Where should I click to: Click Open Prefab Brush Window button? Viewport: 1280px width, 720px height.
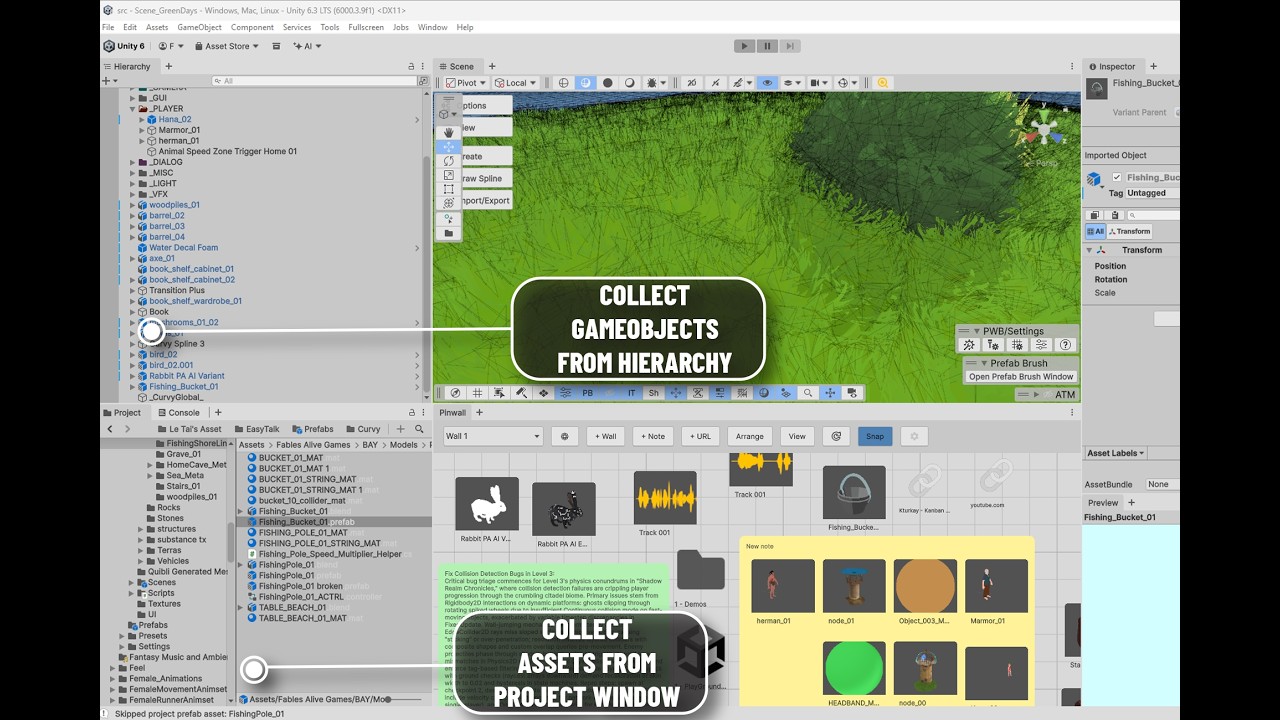point(1021,377)
